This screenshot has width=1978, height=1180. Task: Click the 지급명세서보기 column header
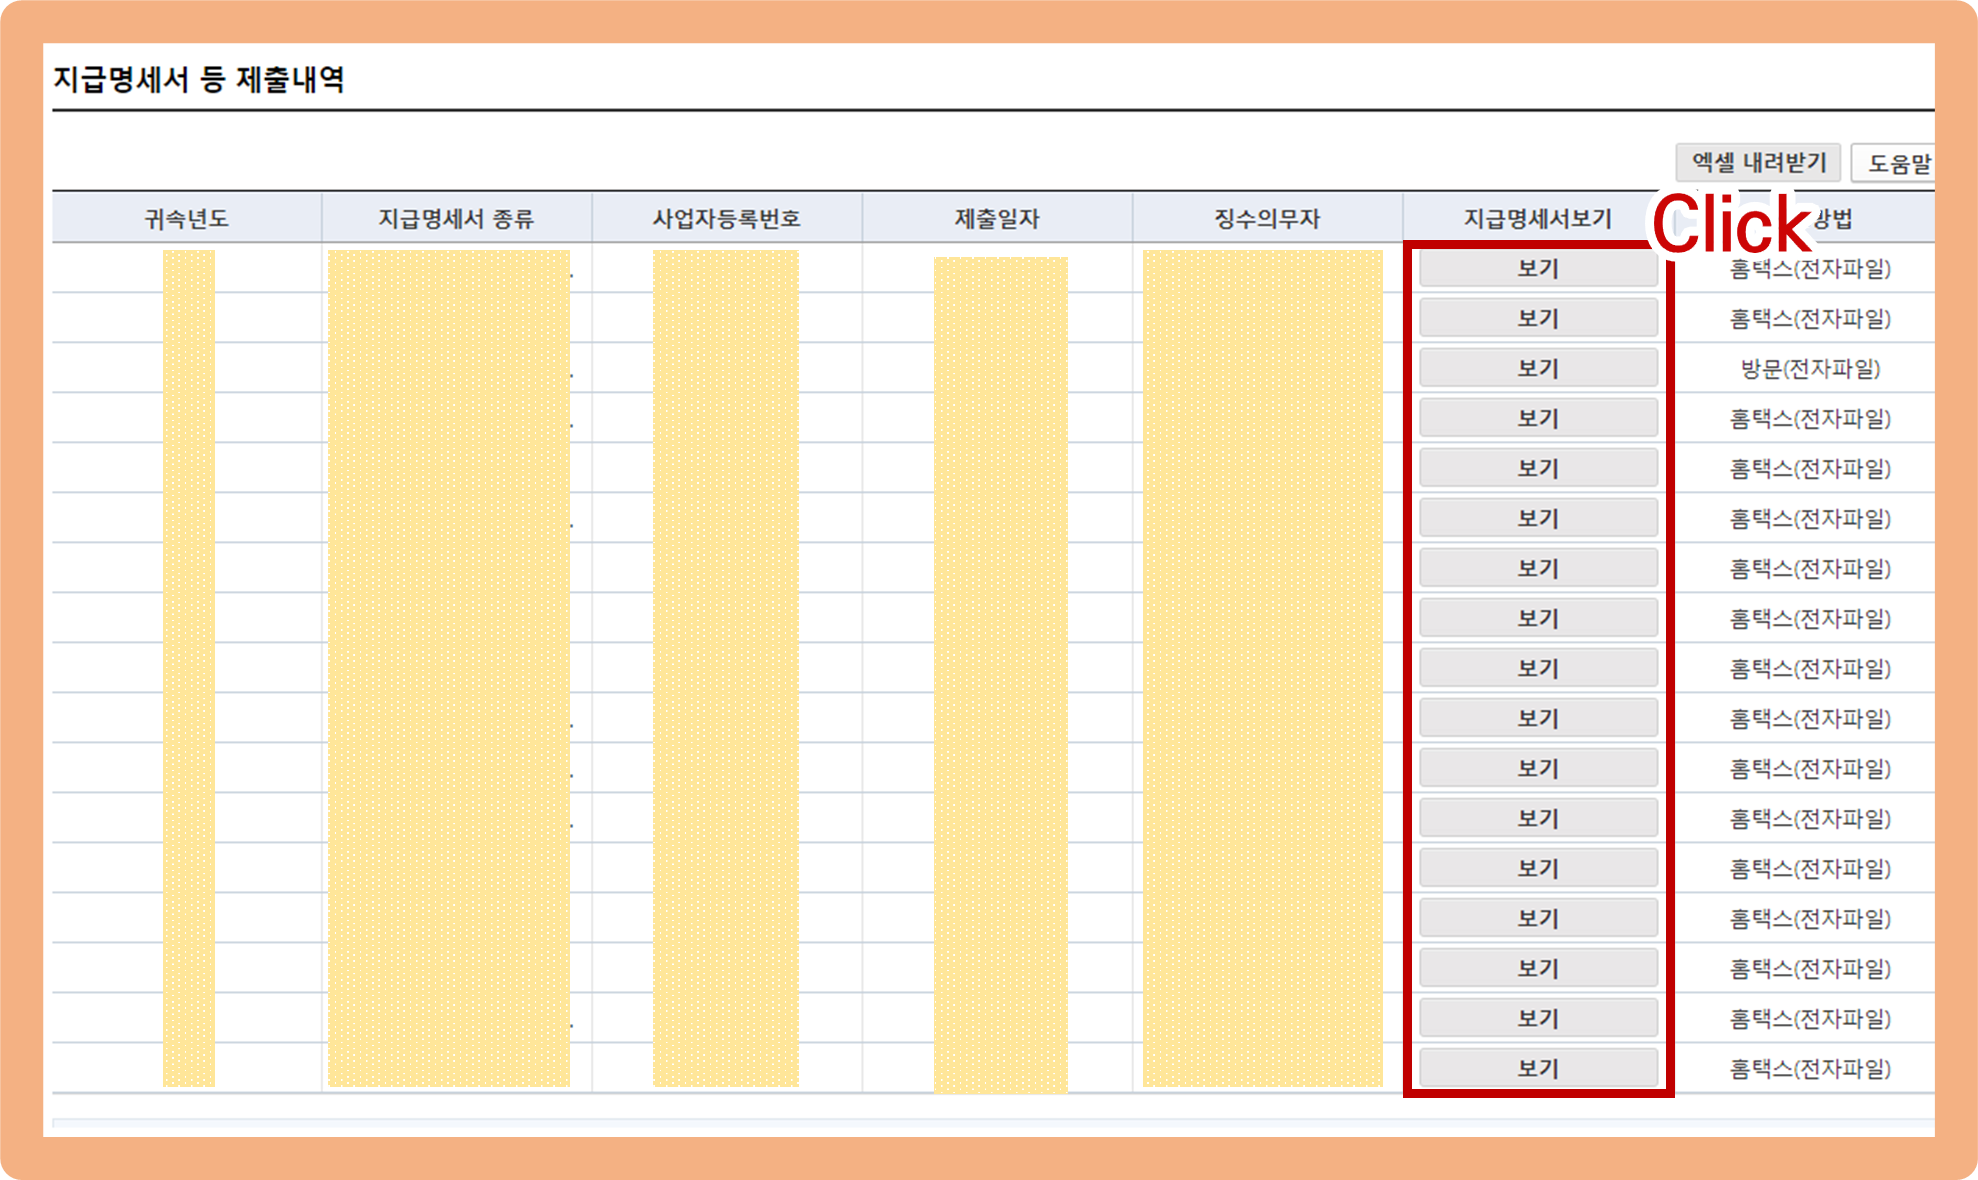click(1538, 218)
